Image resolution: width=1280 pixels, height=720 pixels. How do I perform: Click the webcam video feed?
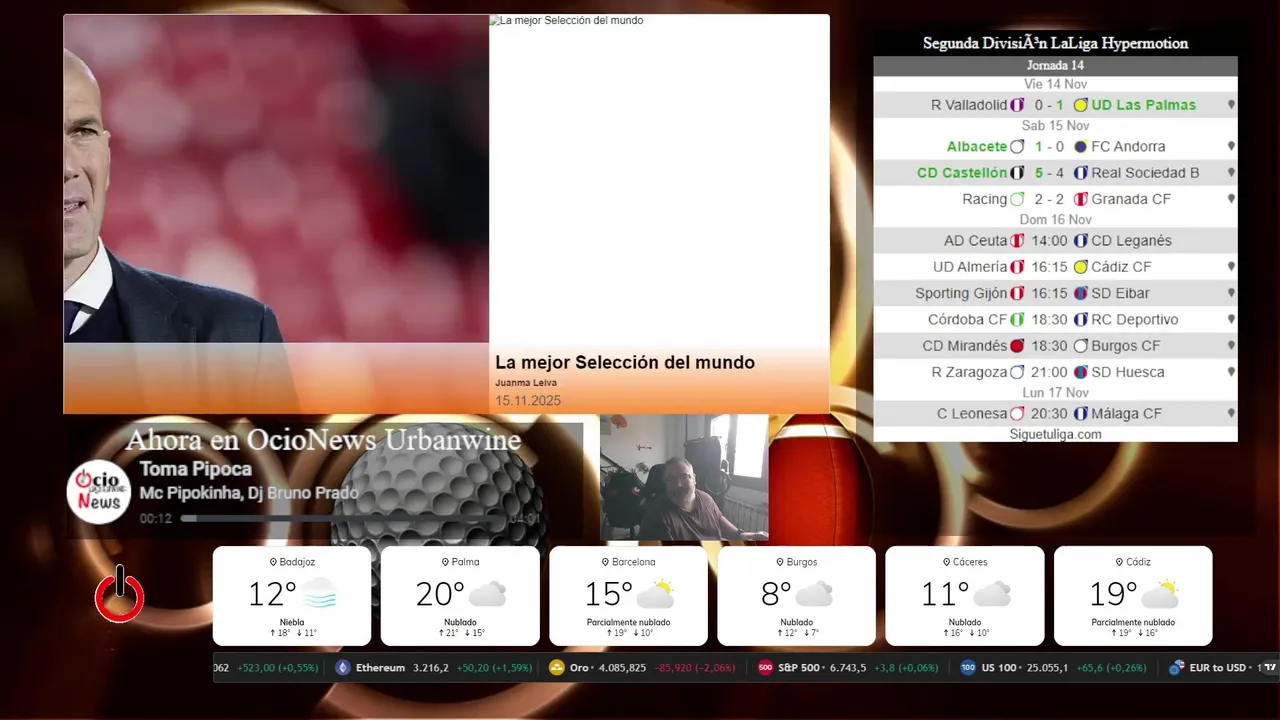684,477
